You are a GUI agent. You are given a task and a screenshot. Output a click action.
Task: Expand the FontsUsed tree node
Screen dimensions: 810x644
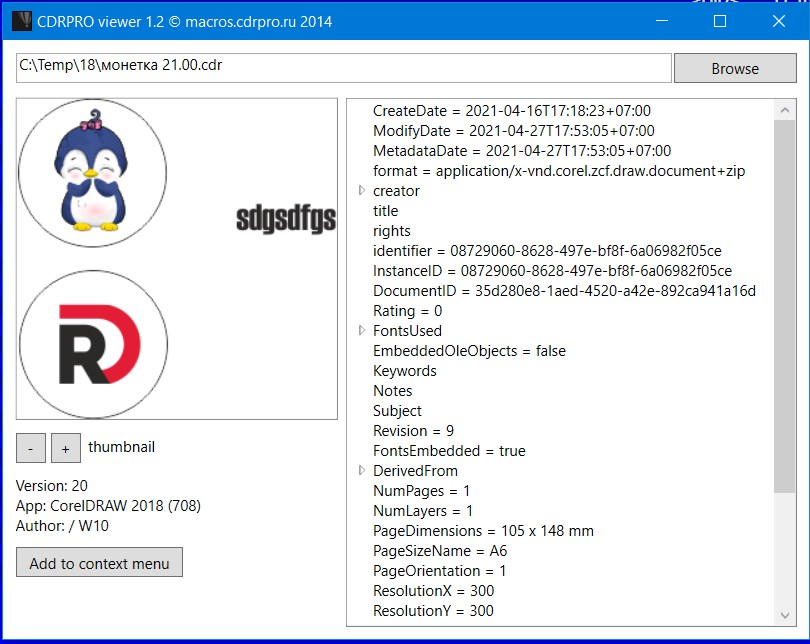[362, 331]
